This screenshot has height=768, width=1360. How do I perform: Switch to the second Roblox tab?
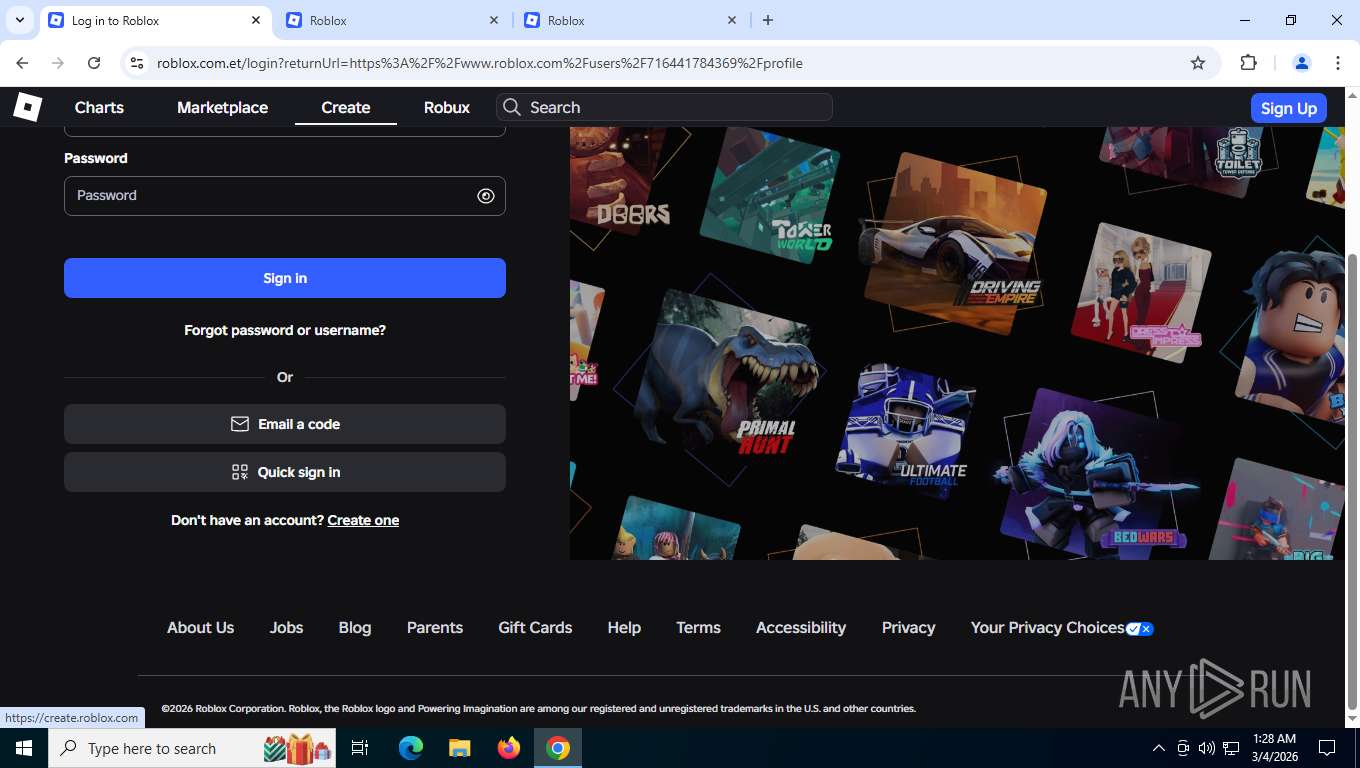[392, 20]
